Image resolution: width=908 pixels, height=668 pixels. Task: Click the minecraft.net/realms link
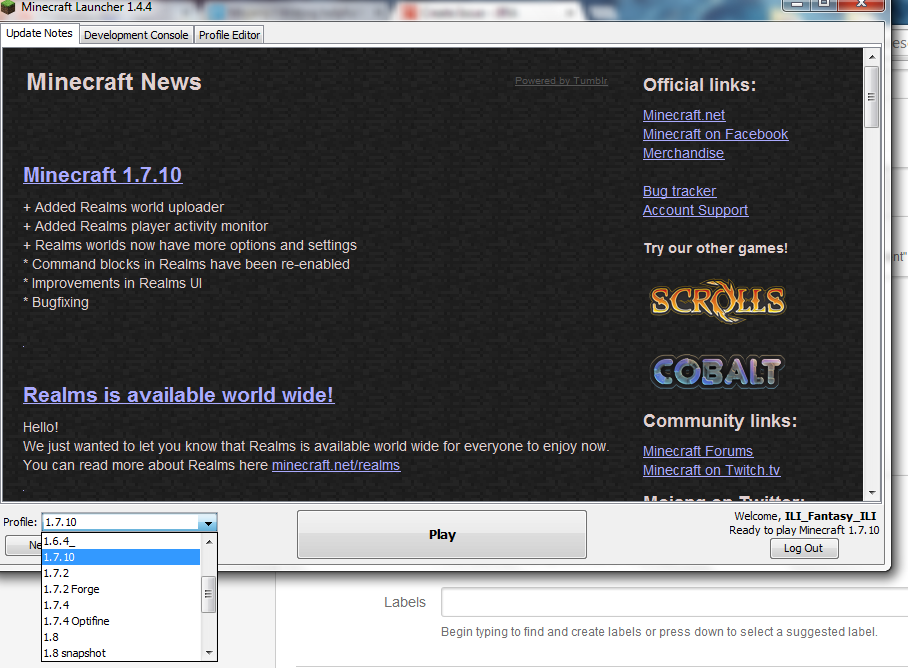click(x=335, y=465)
